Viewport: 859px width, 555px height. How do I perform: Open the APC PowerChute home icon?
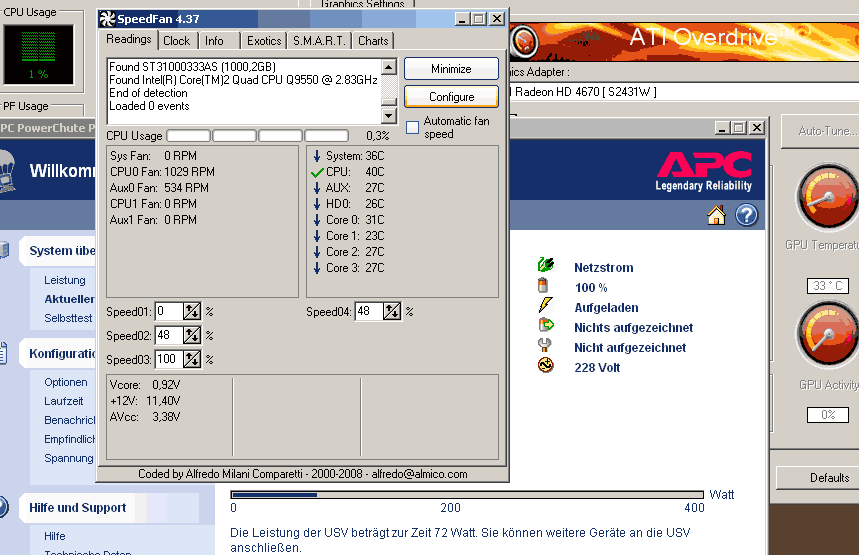(716, 215)
